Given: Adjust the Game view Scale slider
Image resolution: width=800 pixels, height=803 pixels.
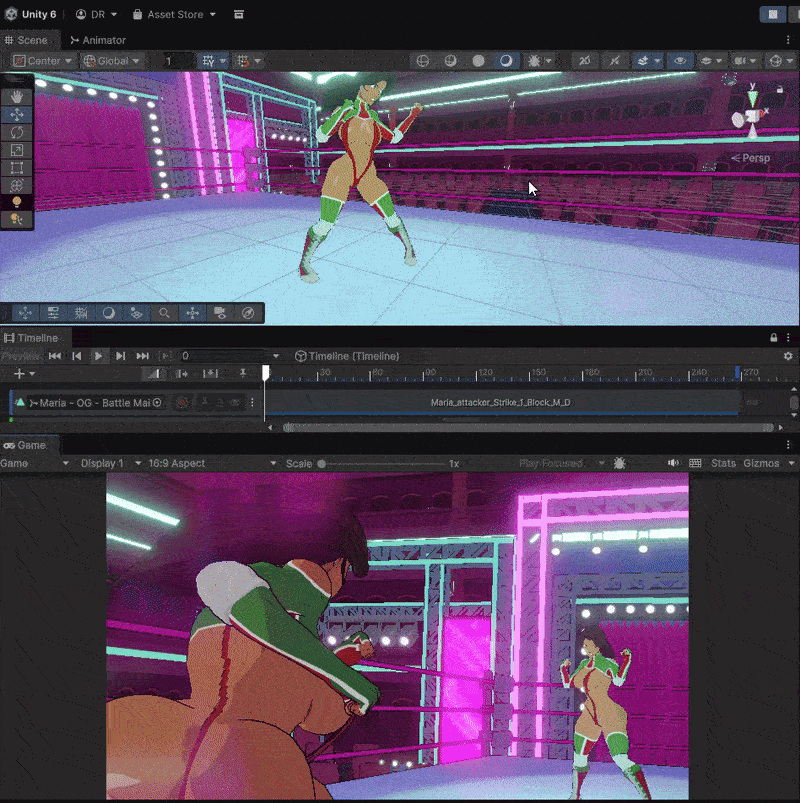Looking at the screenshot, I should [x=383, y=464].
